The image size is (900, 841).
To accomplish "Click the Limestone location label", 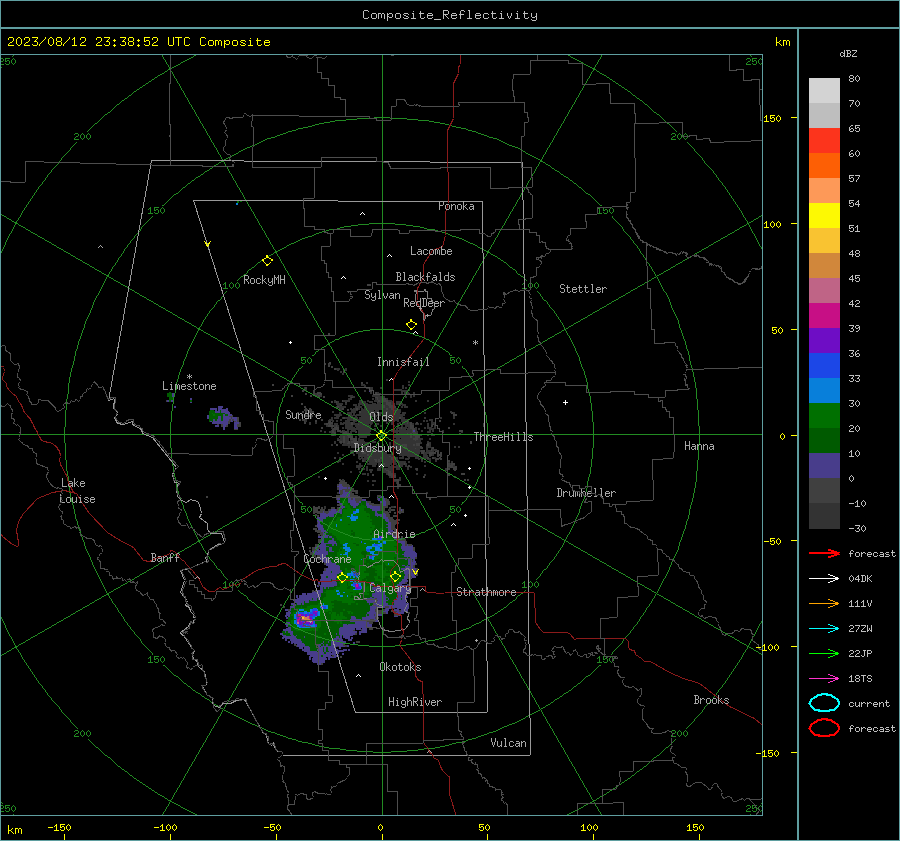I will click(189, 386).
